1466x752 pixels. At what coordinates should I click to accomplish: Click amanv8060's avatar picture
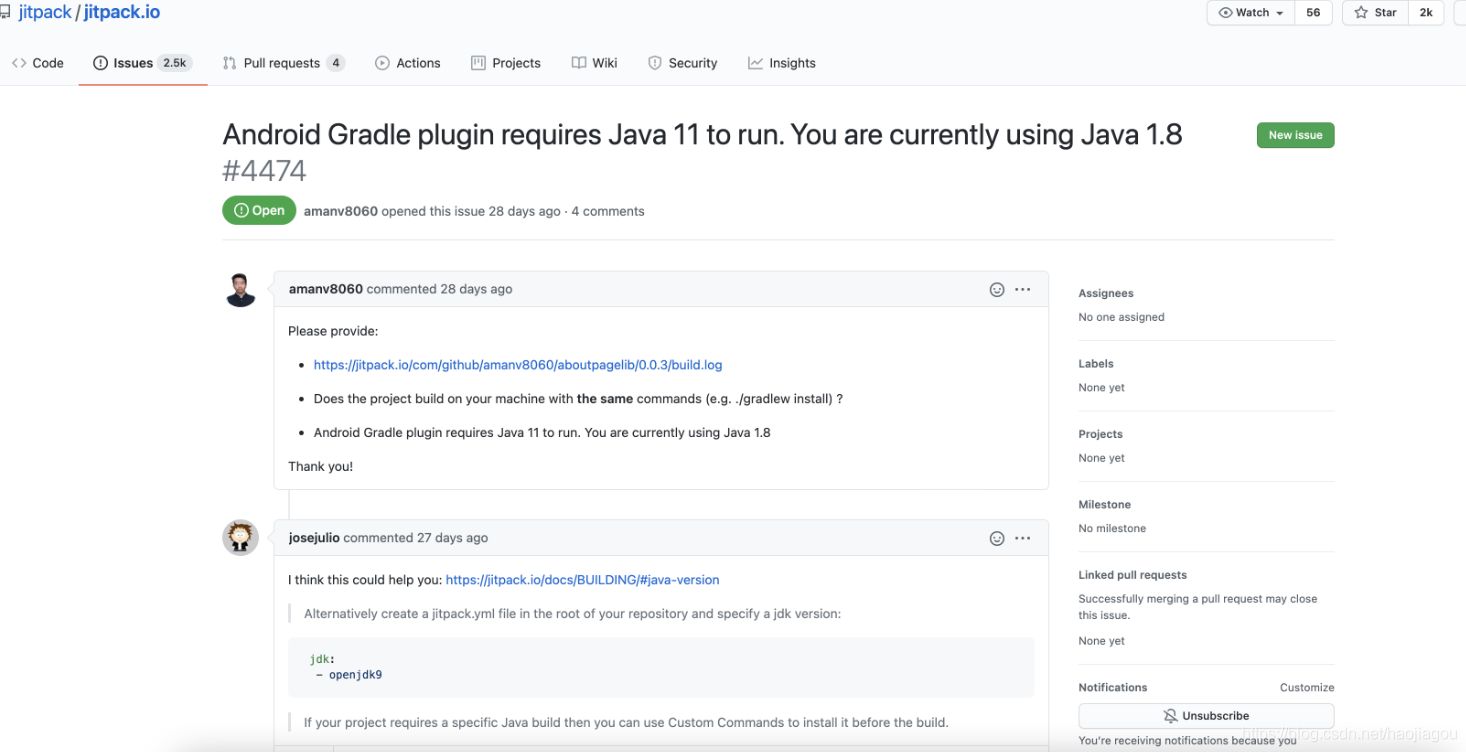click(240, 290)
